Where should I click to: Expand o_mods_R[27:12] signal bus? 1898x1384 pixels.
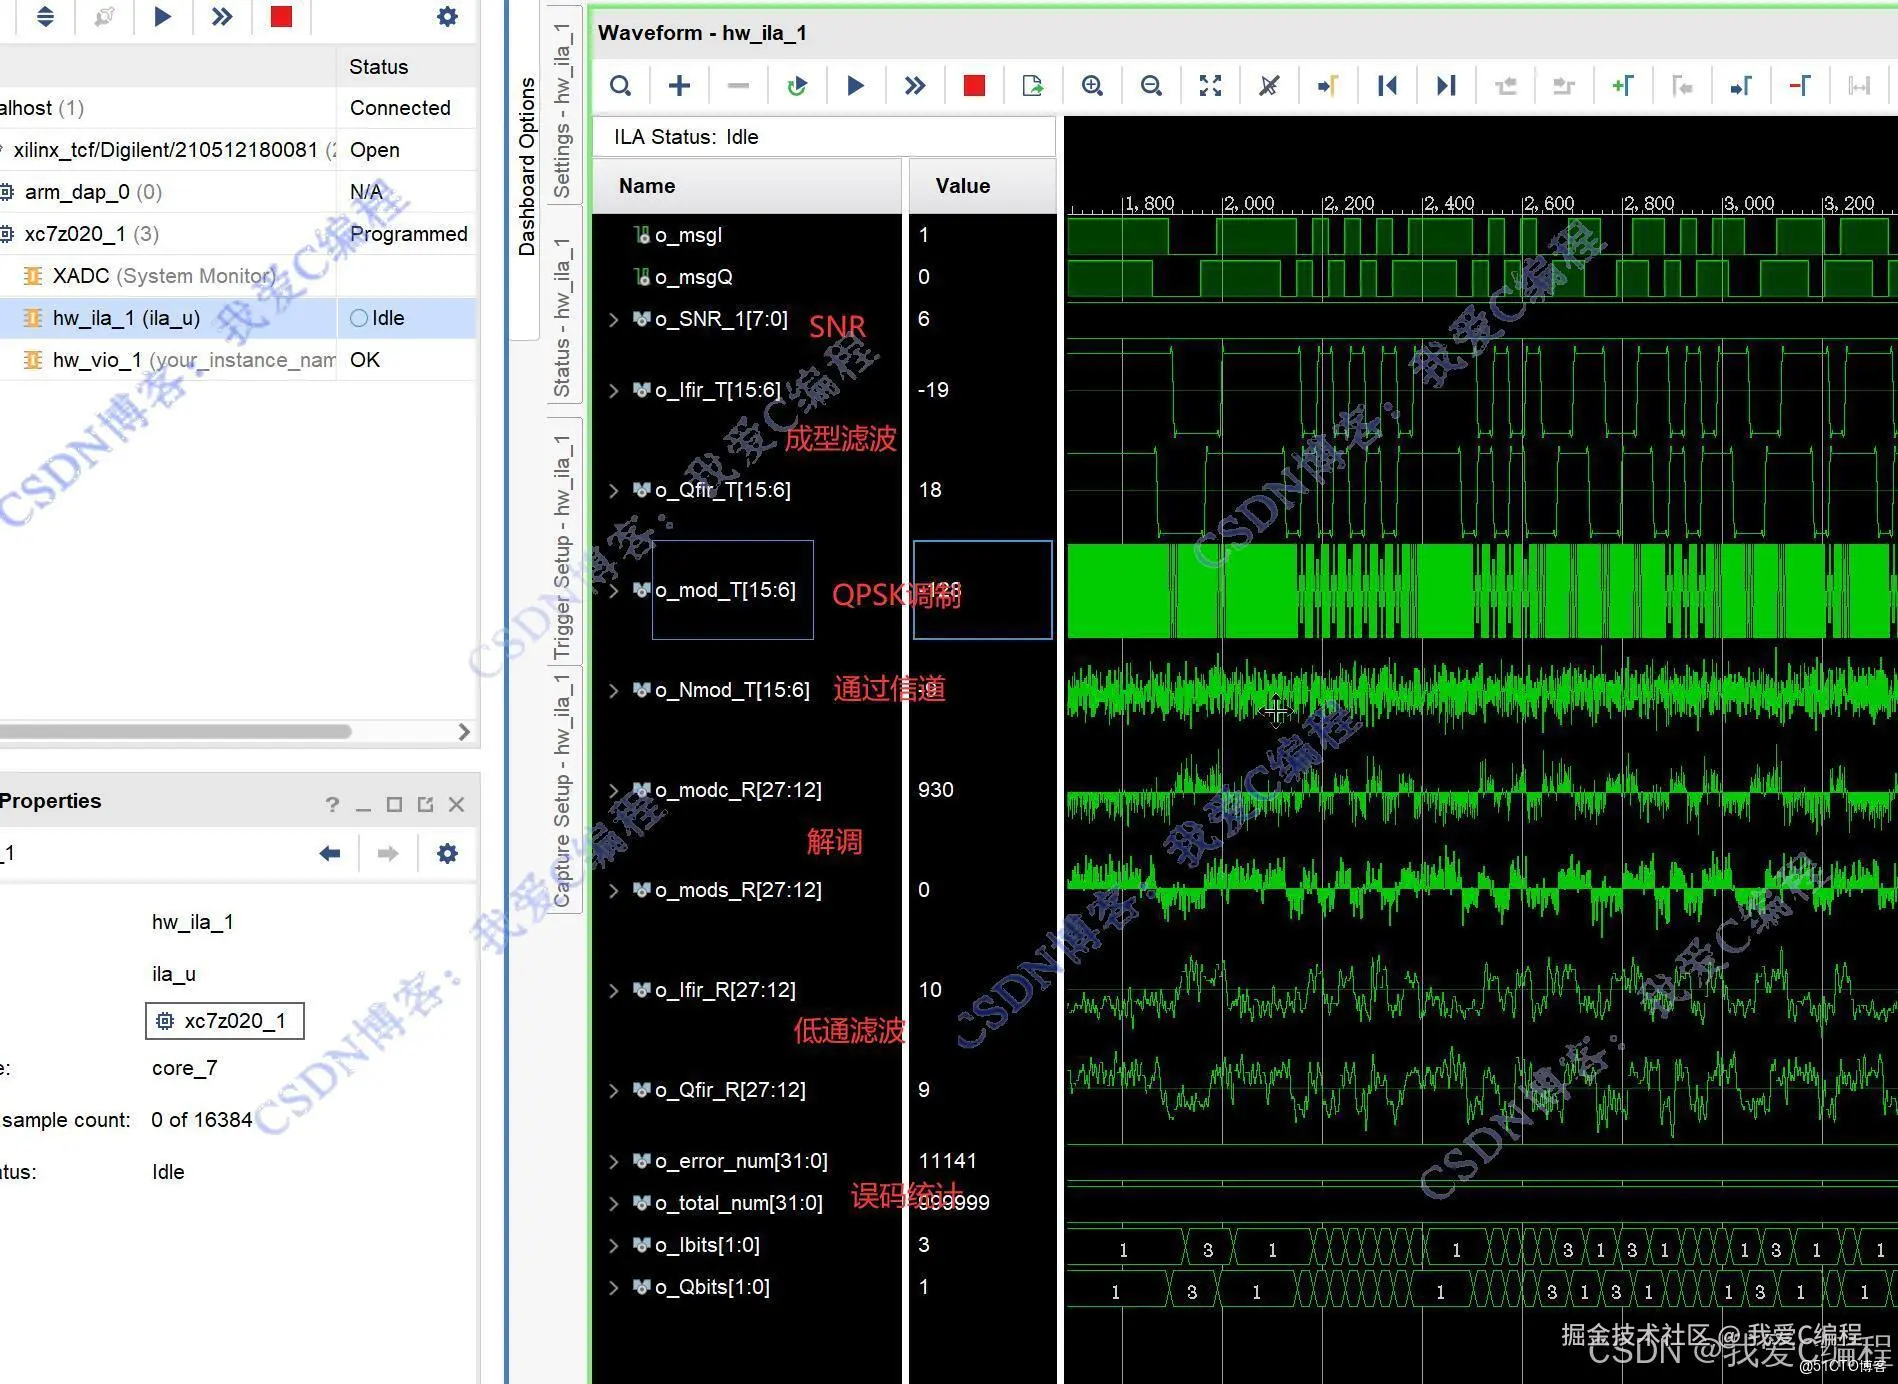pyautogui.click(x=613, y=891)
